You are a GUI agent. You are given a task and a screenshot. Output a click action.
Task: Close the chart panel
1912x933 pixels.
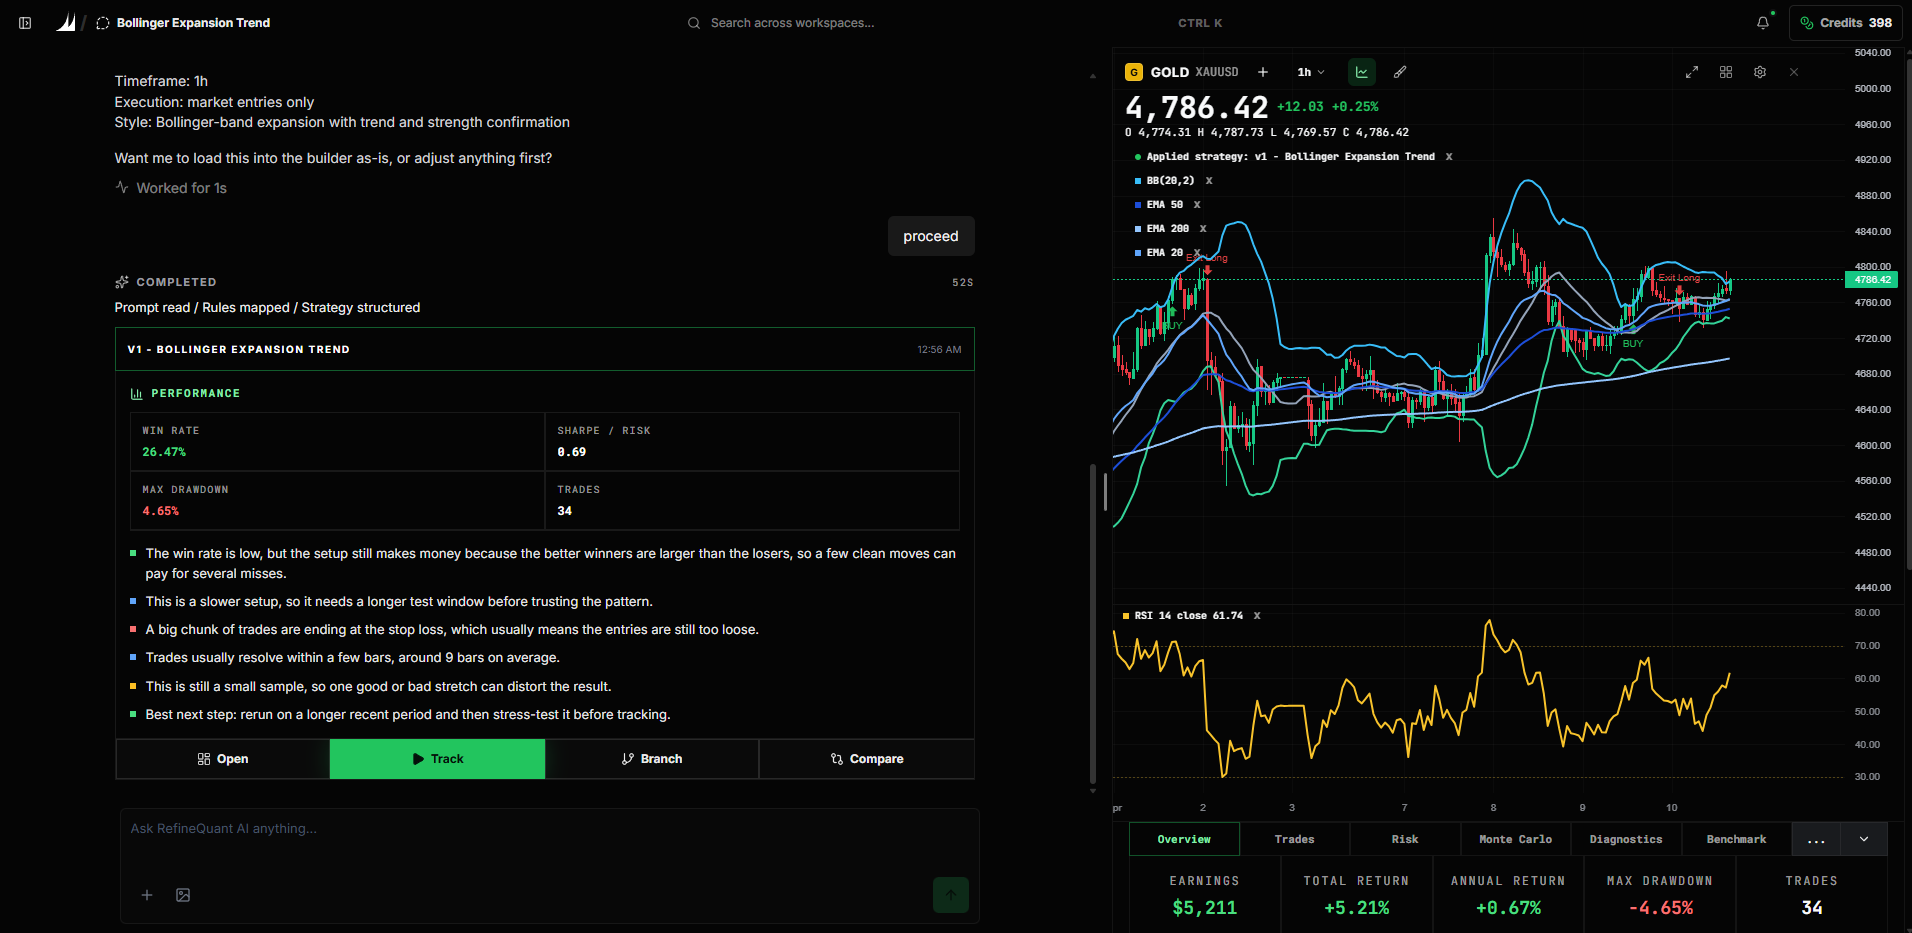(x=1794, y=72)
